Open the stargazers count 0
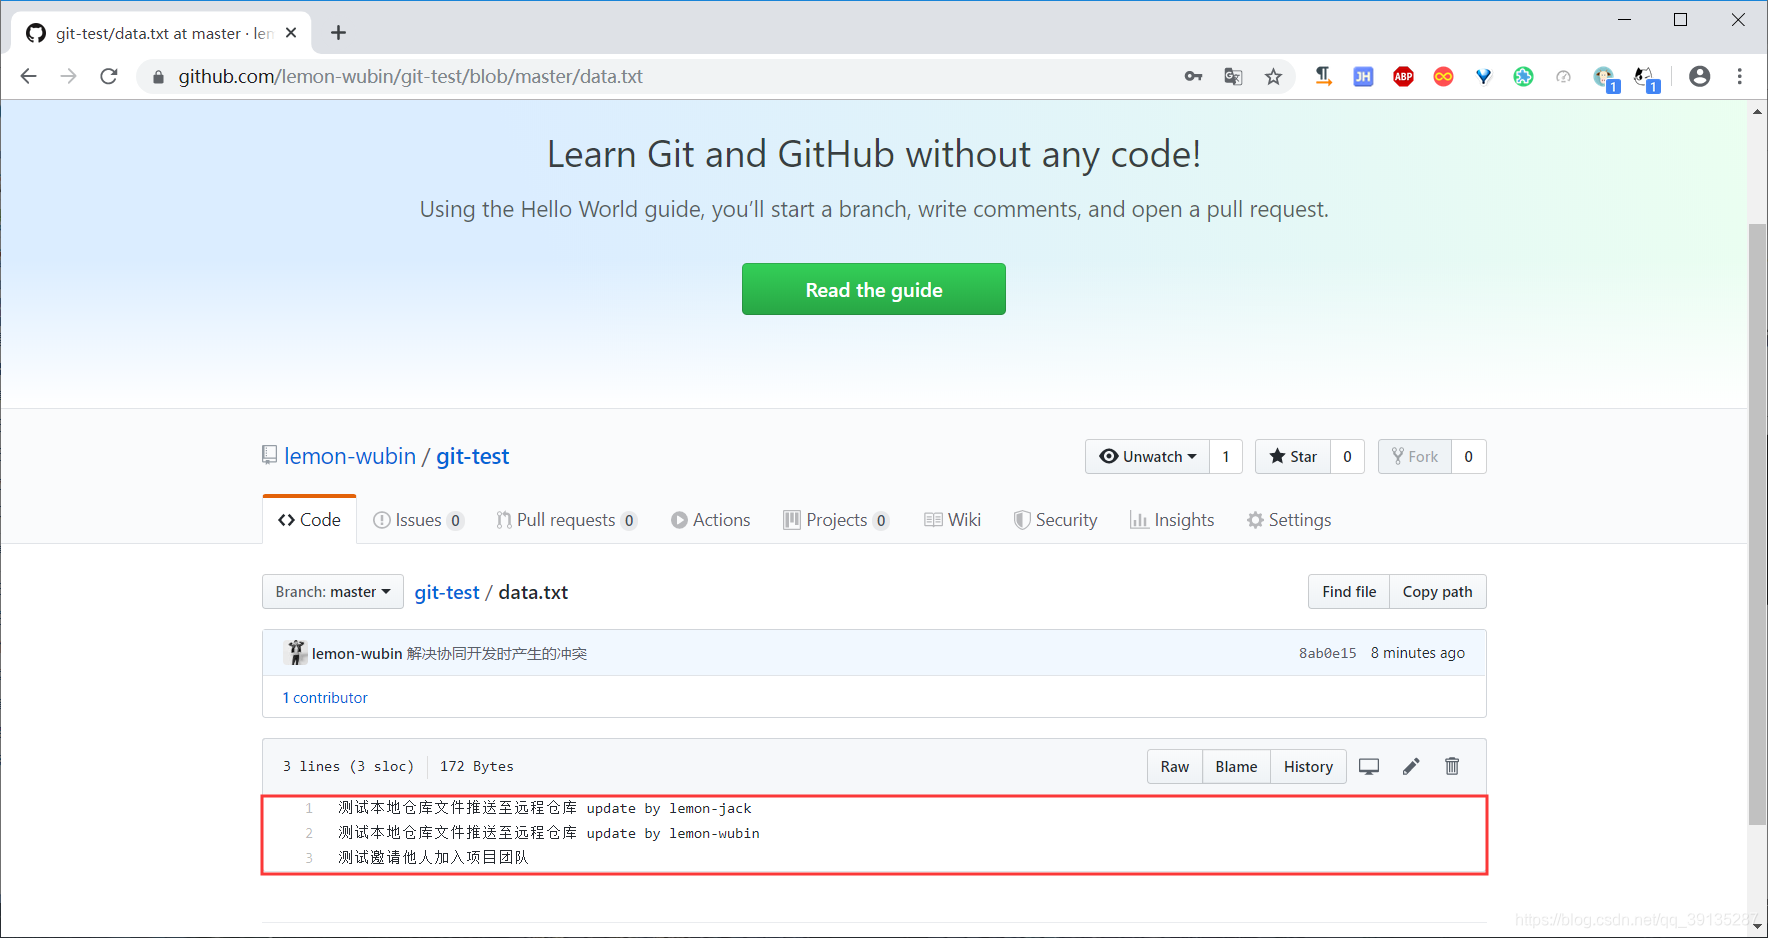 point(1347,456)
